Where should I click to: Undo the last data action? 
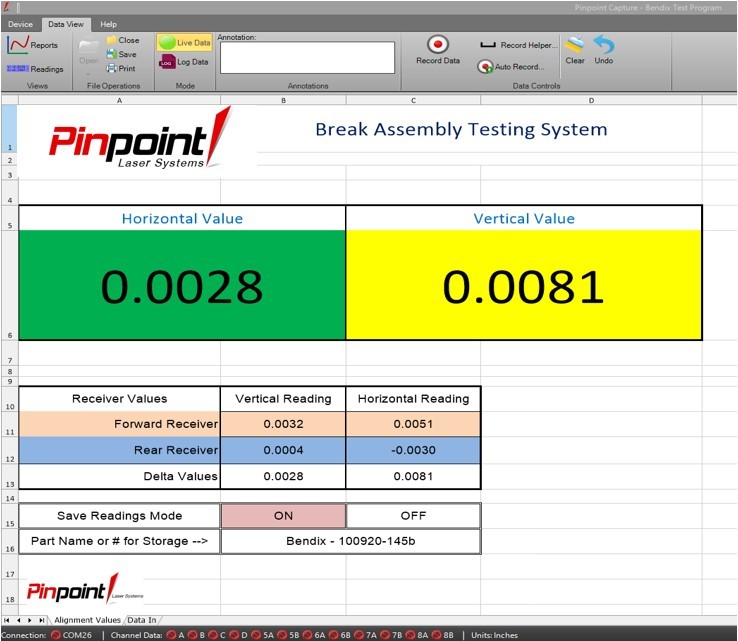pyautogui.click(x=603, y=50)
